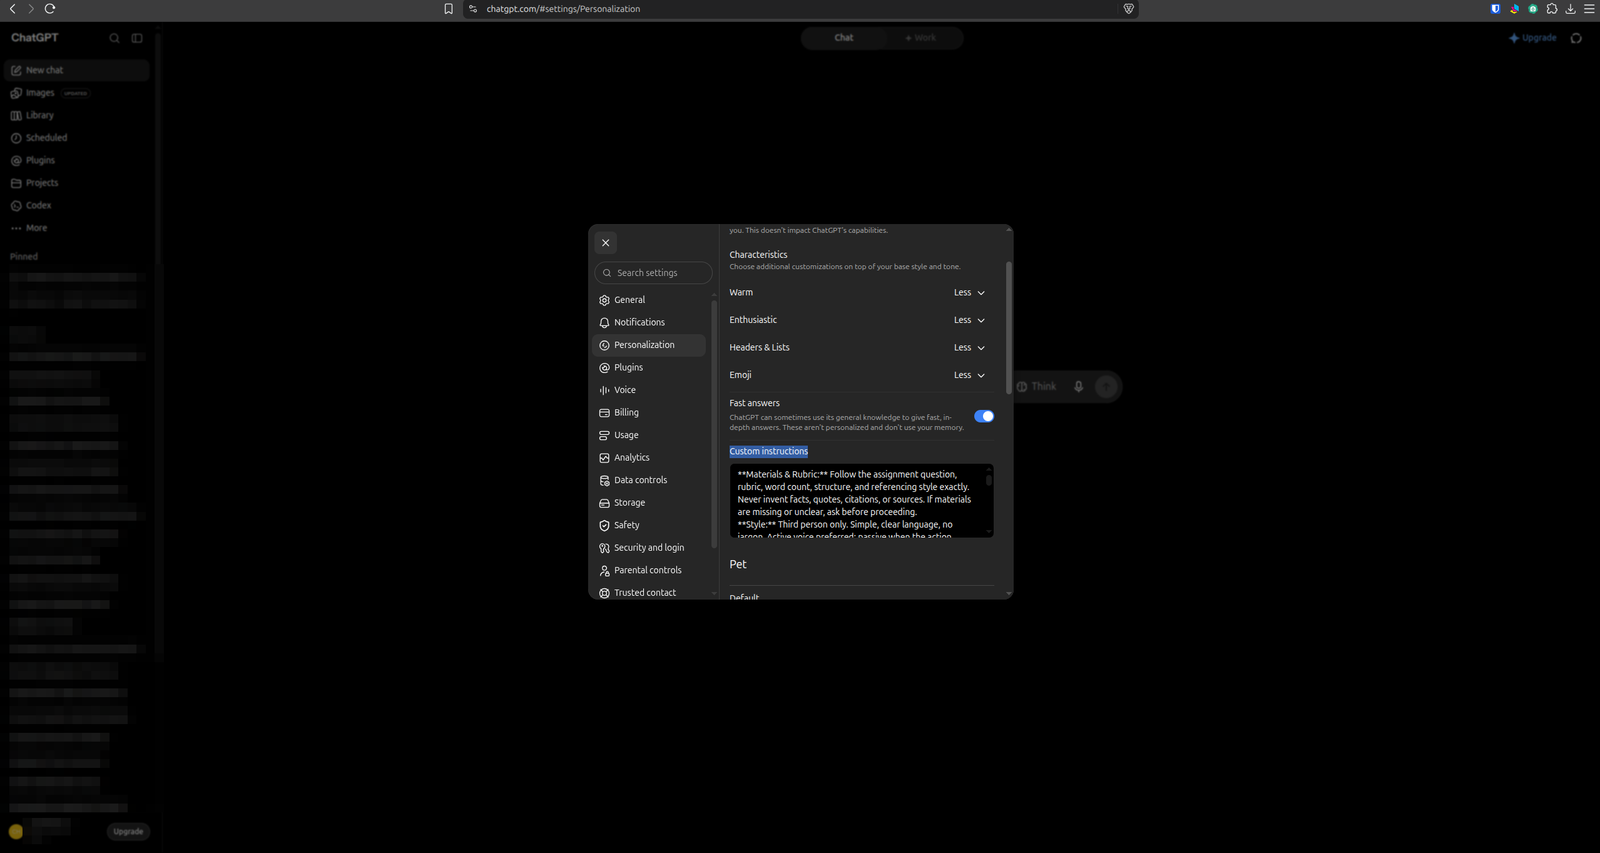Open Scheduled in the ChatGPT sidebar

point(77,138)
